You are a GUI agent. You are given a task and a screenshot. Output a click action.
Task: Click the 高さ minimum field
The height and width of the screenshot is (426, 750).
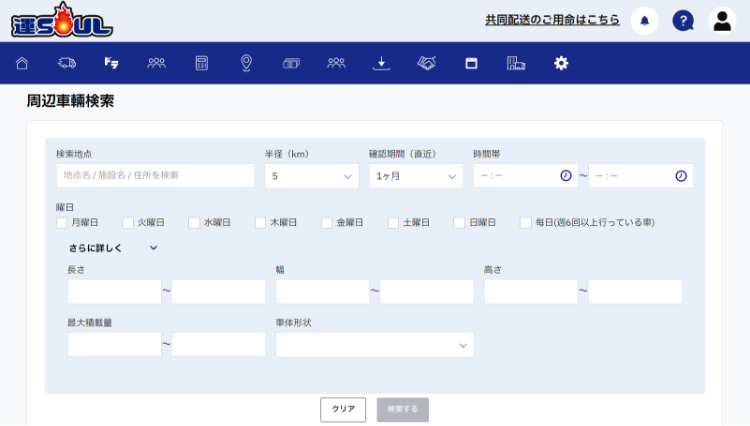tap(531, 292)
